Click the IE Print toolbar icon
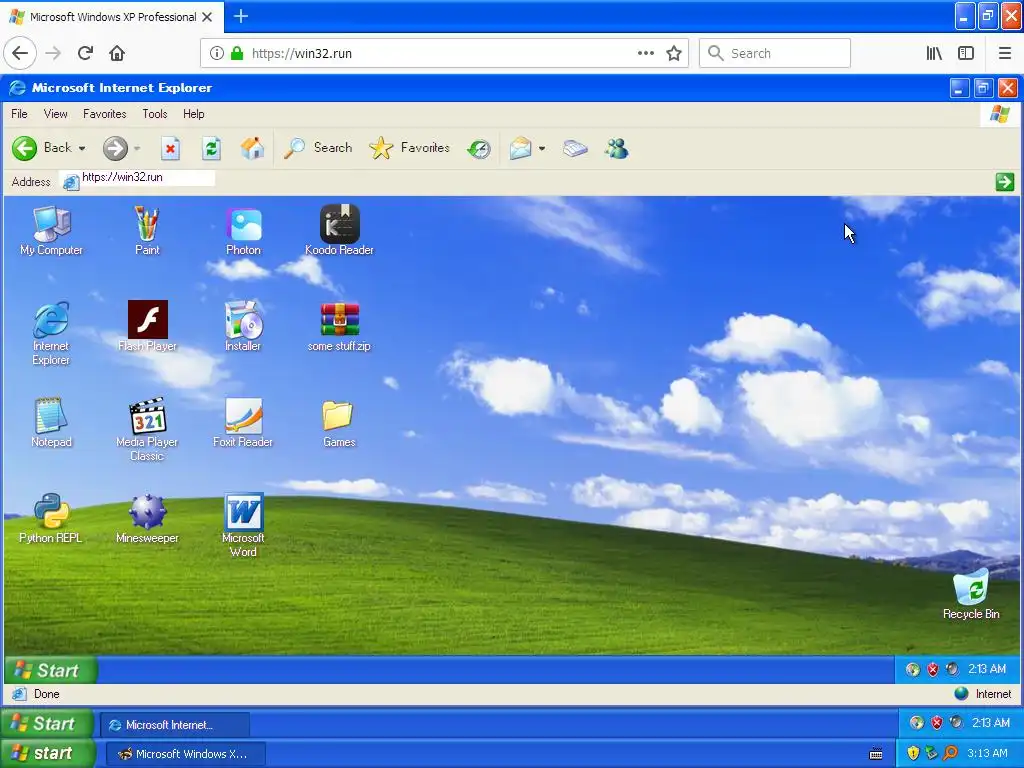The height and width of the screenshot is (768, 1024). pos(575,148)
